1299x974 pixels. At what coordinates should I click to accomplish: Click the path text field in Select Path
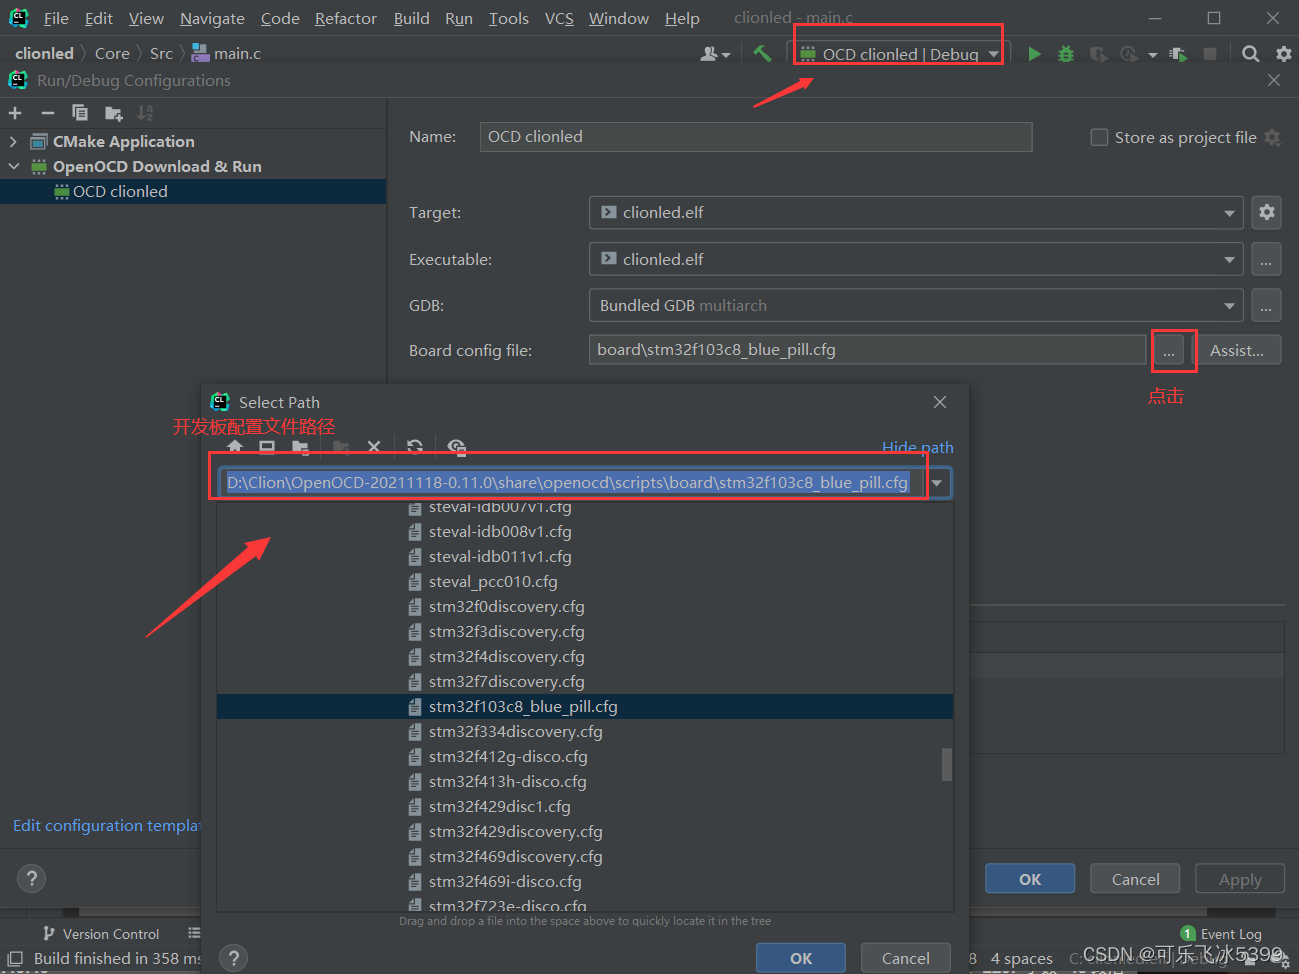(573, 483)
